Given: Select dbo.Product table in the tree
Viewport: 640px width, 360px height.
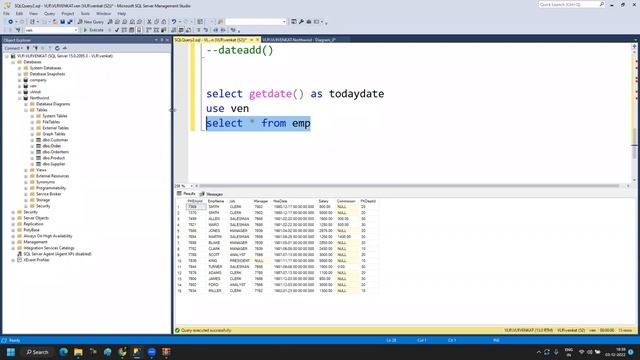Looking at the screenshot, I should pos(53,158).
